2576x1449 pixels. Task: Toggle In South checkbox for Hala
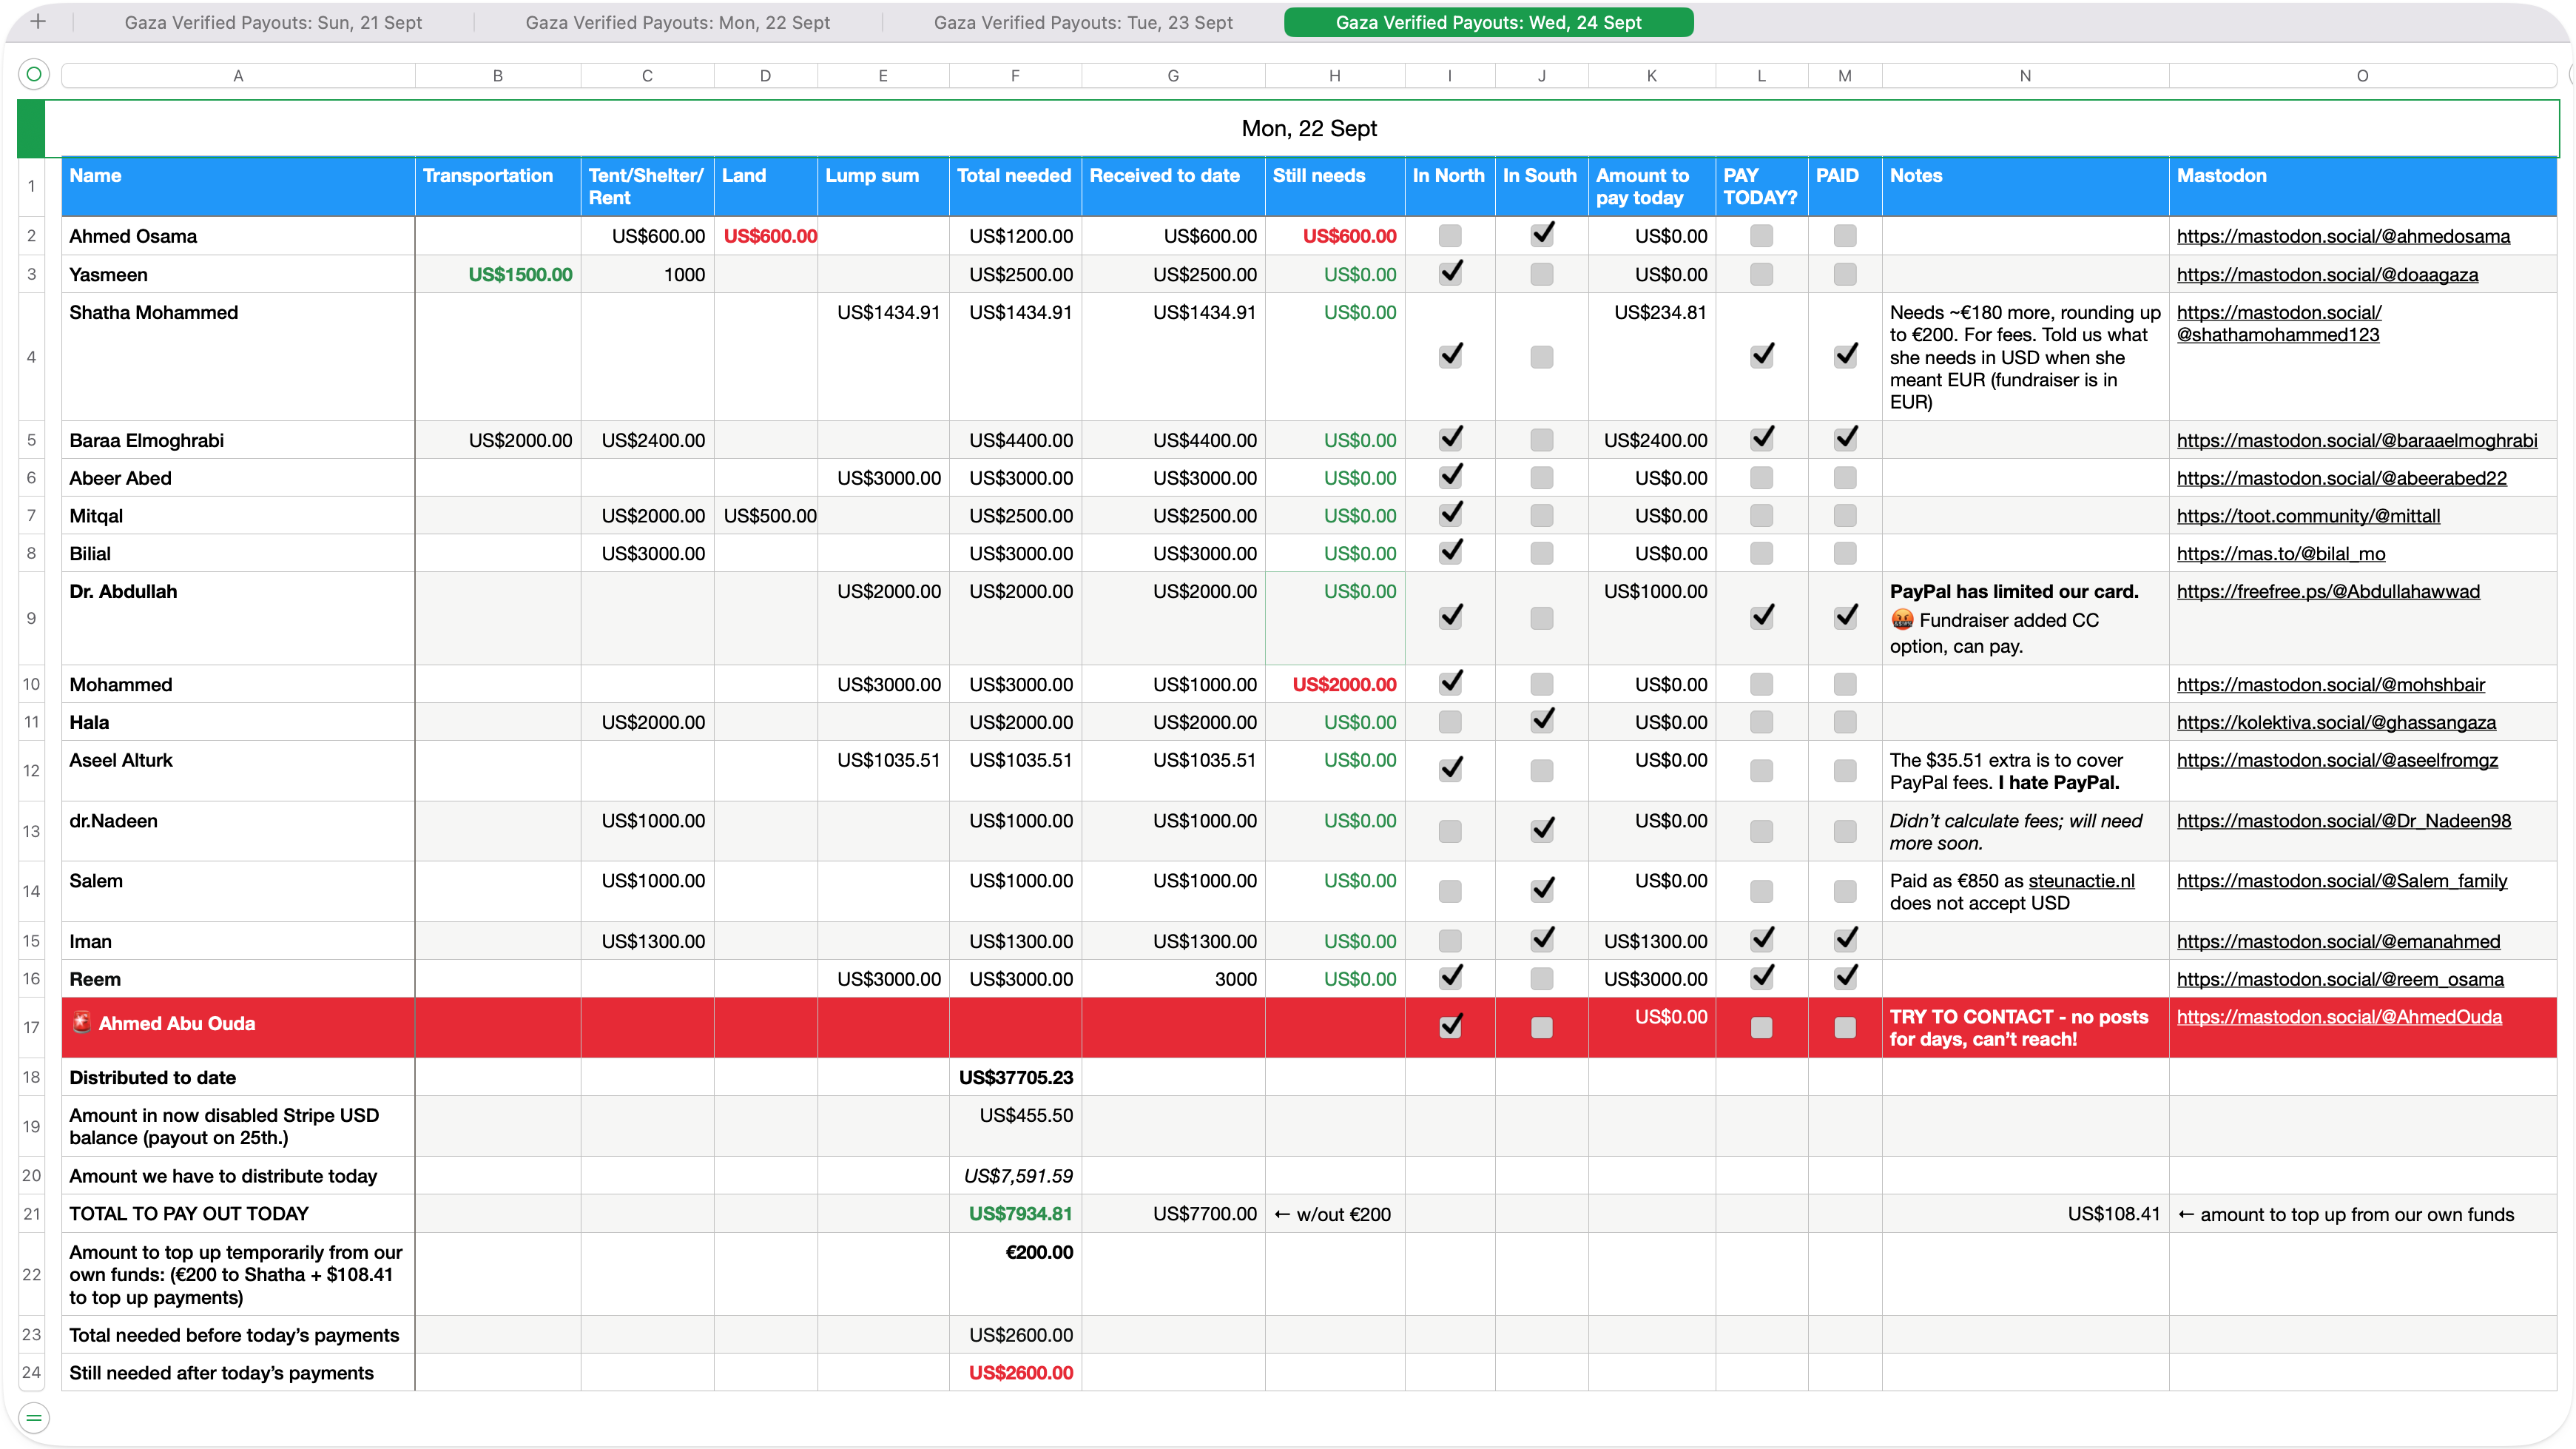click(1541, 721)
